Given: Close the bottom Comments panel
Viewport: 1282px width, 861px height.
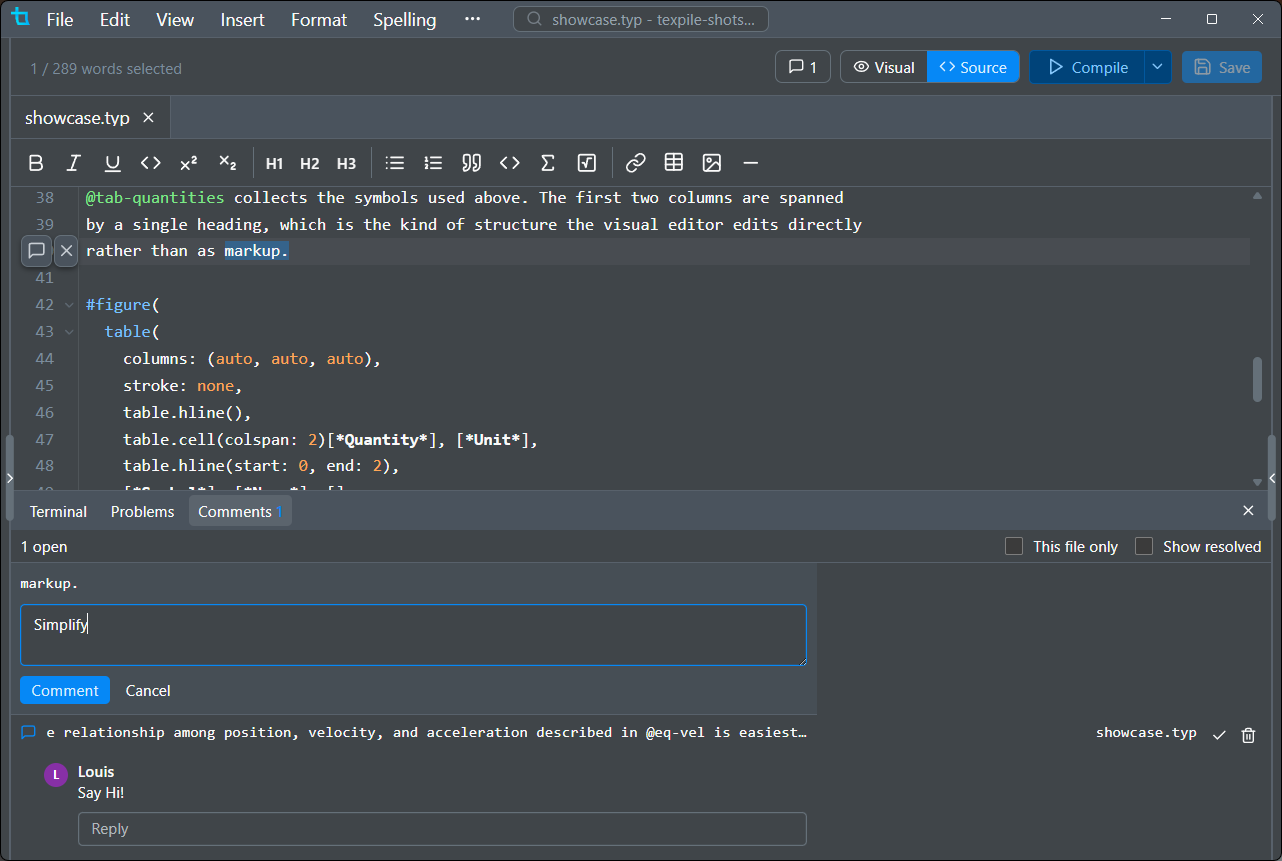Looking at the screenshot, I should coord(1248,511).
